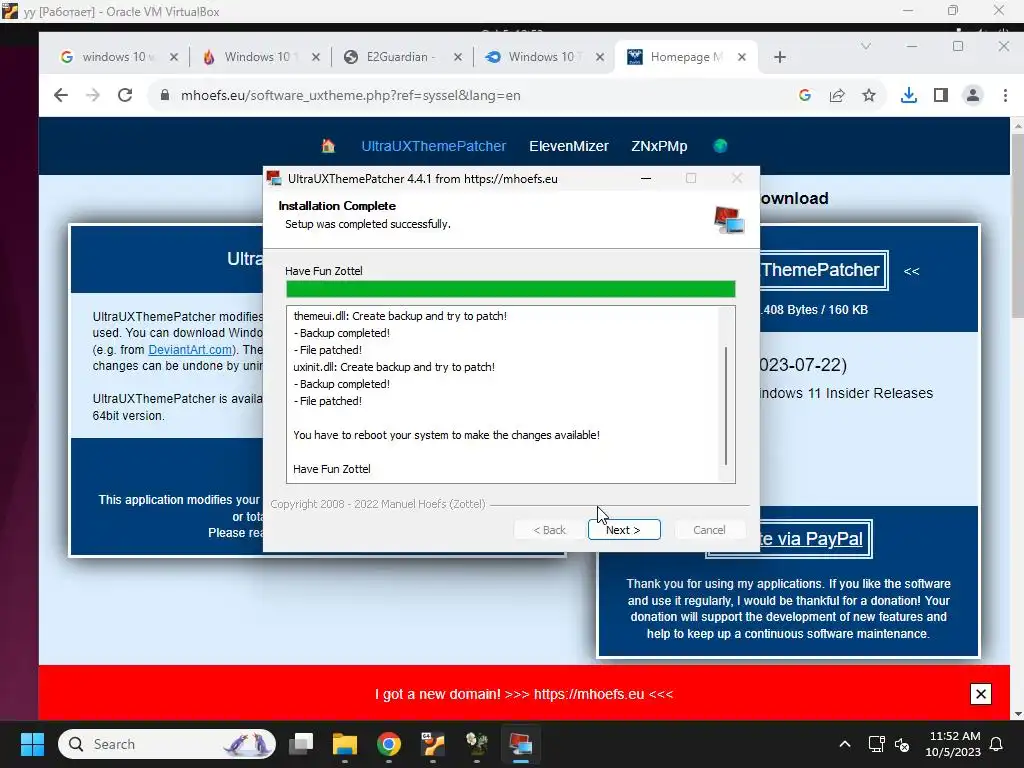Screen dimensions: 1024x768
Task: Click the network tray icon
Action: coord(876,744)
